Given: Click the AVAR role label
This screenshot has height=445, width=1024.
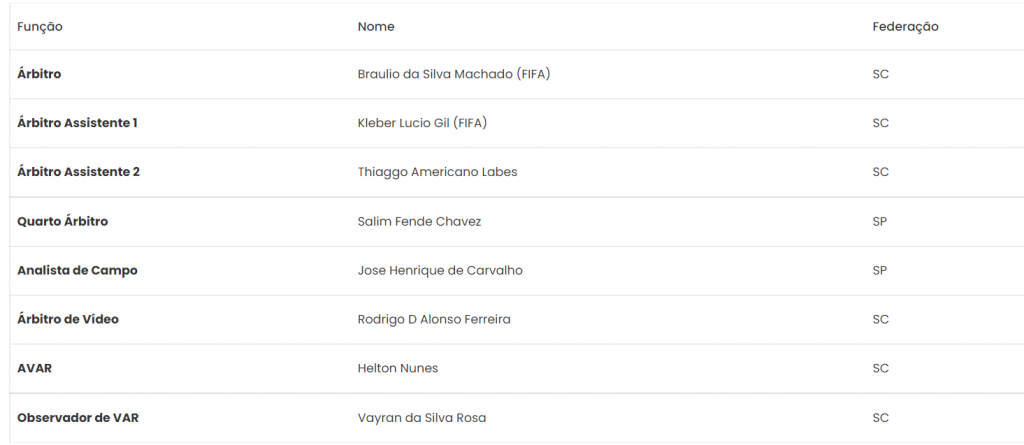Looking at the screenshot, I should click(x=35, y=369).
